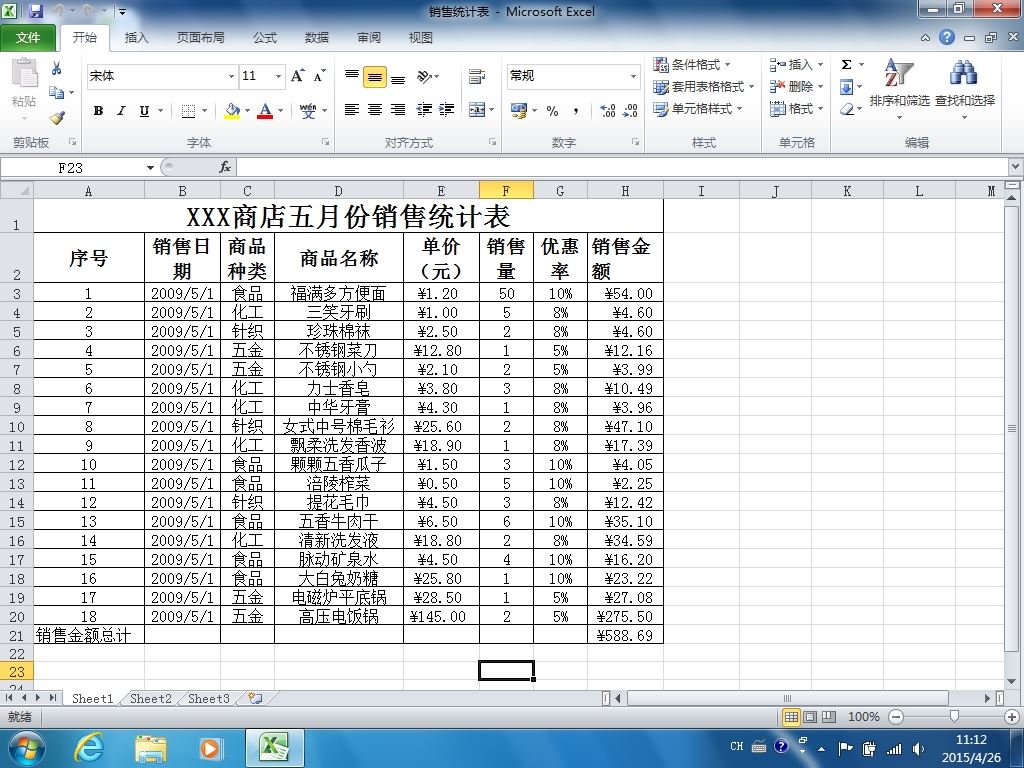
Task: Toggle Underline formatting
Action: (x=144, y=111)
